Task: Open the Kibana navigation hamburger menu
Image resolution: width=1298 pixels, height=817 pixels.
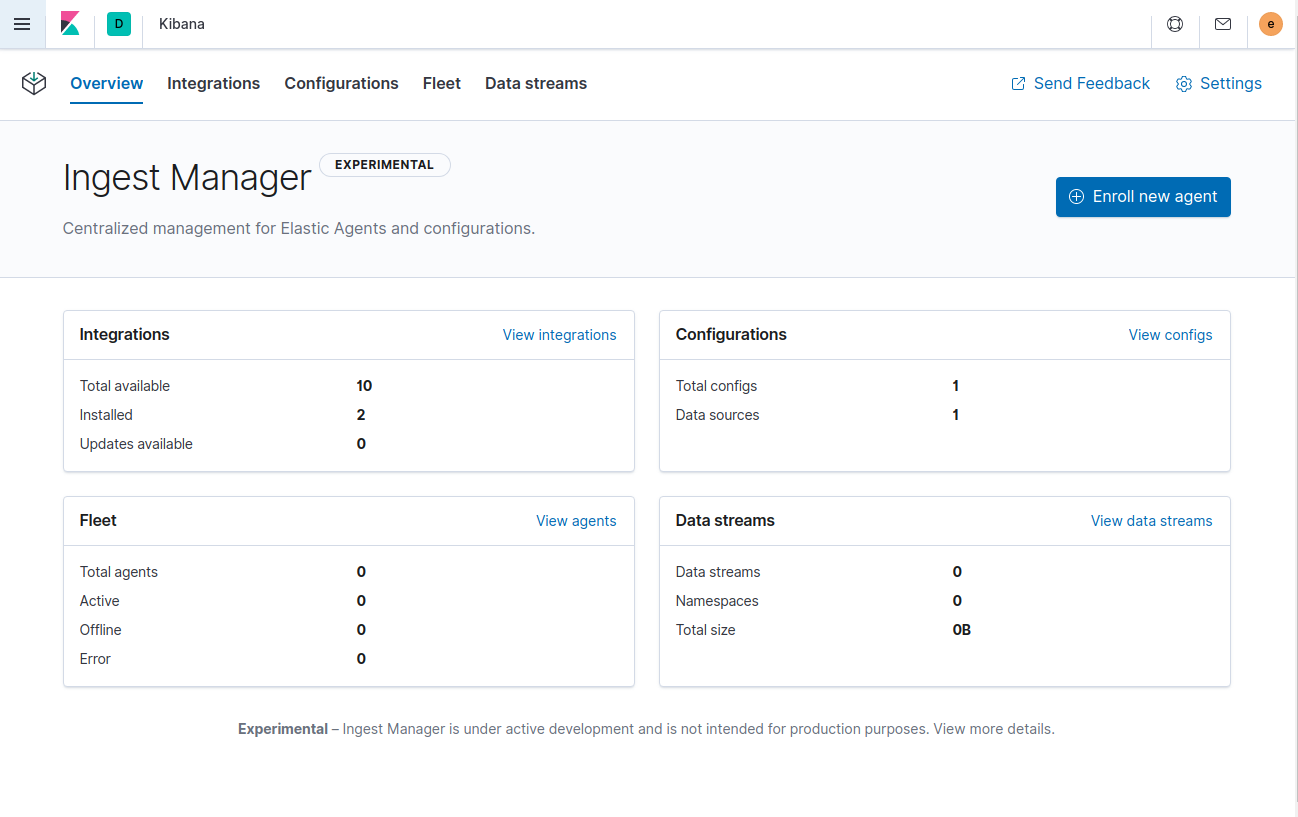Action: tap(22, 24)
